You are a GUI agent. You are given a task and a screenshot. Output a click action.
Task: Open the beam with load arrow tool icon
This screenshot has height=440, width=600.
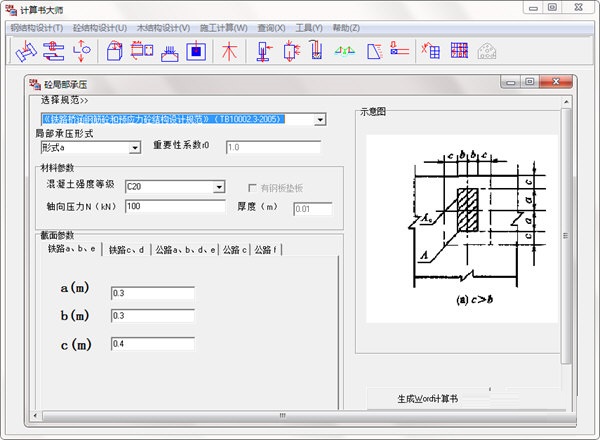[399, 50]
